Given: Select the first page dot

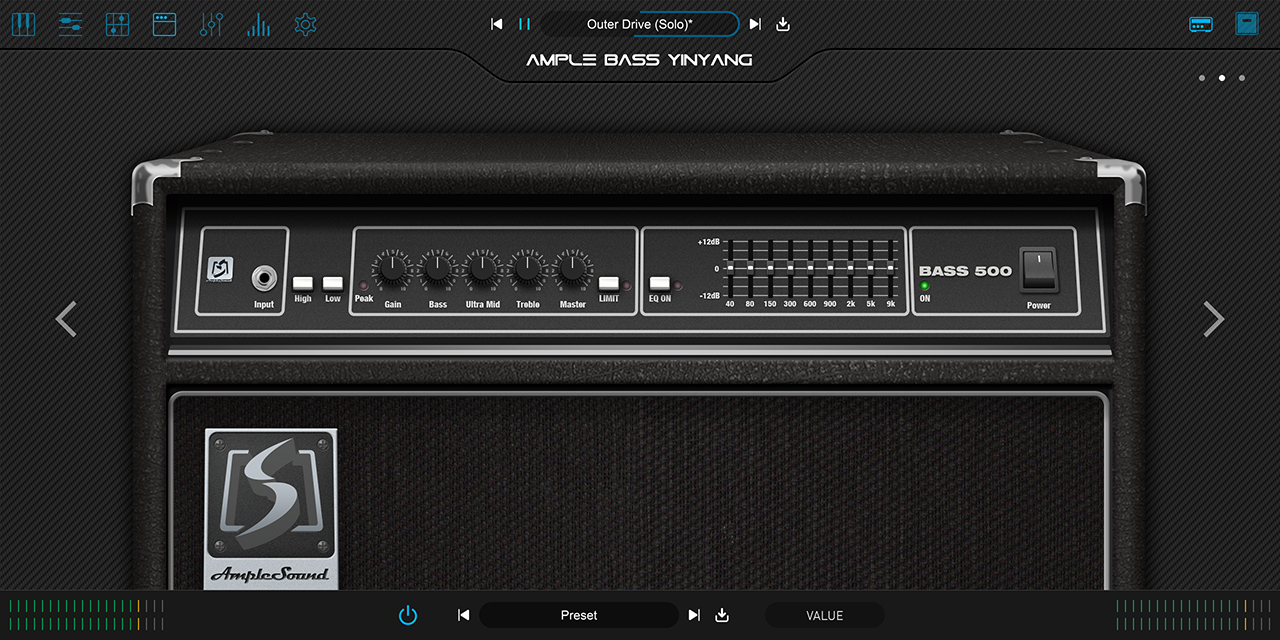Looking at the screenshot, I should pos(1202,78).
